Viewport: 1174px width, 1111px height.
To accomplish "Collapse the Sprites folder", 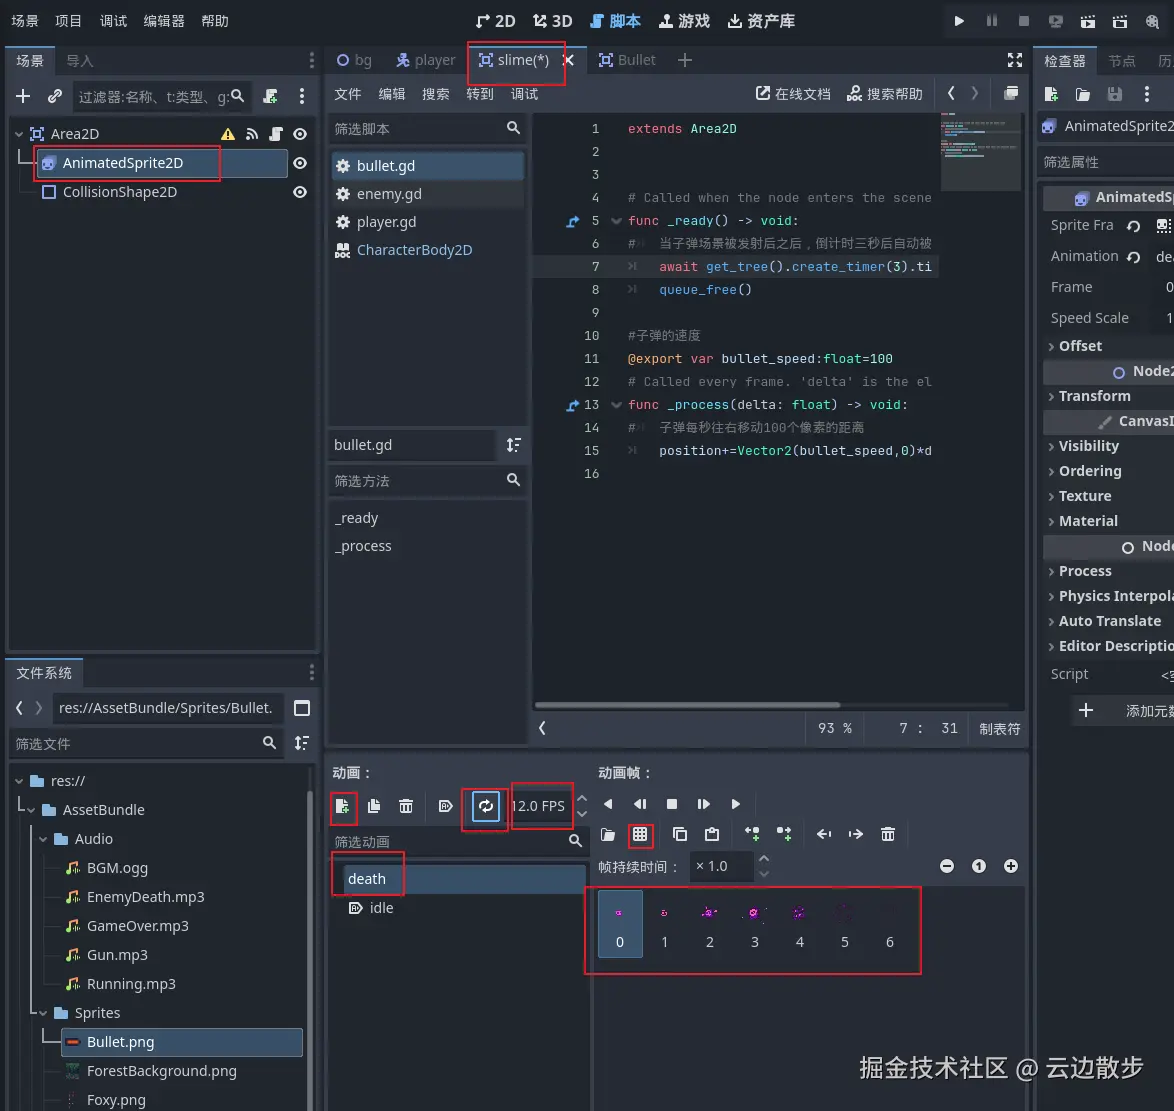I will 43,1013.
